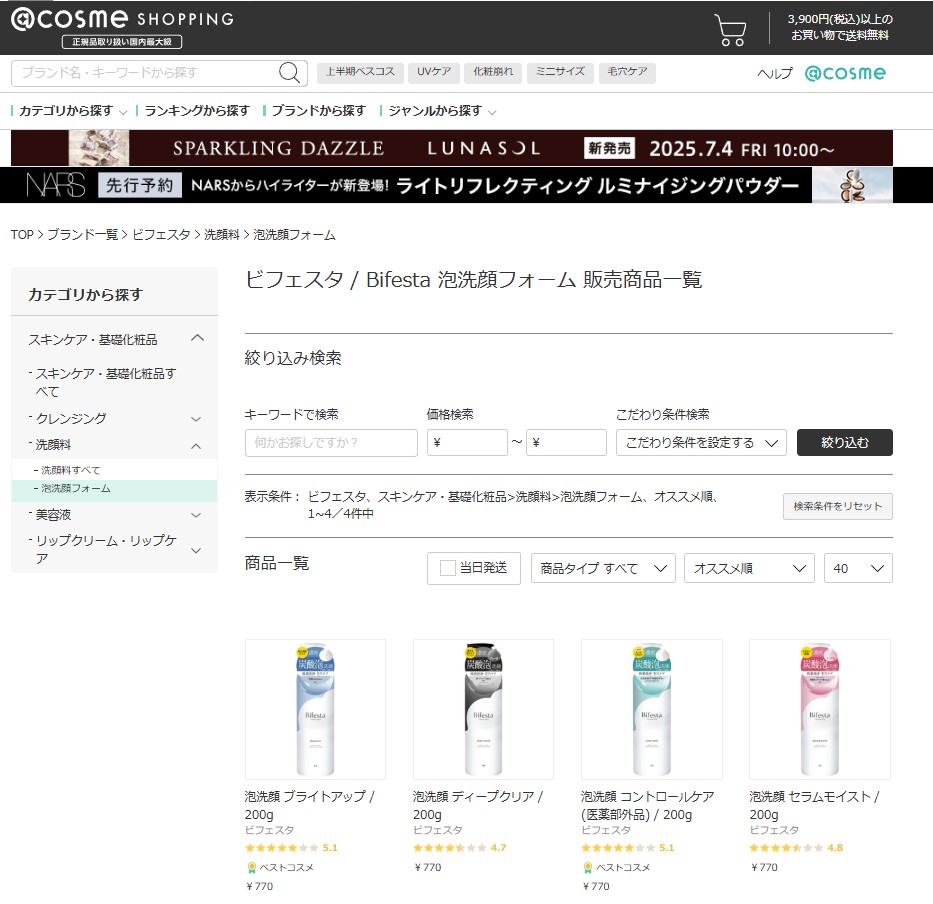The height and width of the screenshot is (904, 933).
Task: Click the maximum price field
Action: (566, 443)
